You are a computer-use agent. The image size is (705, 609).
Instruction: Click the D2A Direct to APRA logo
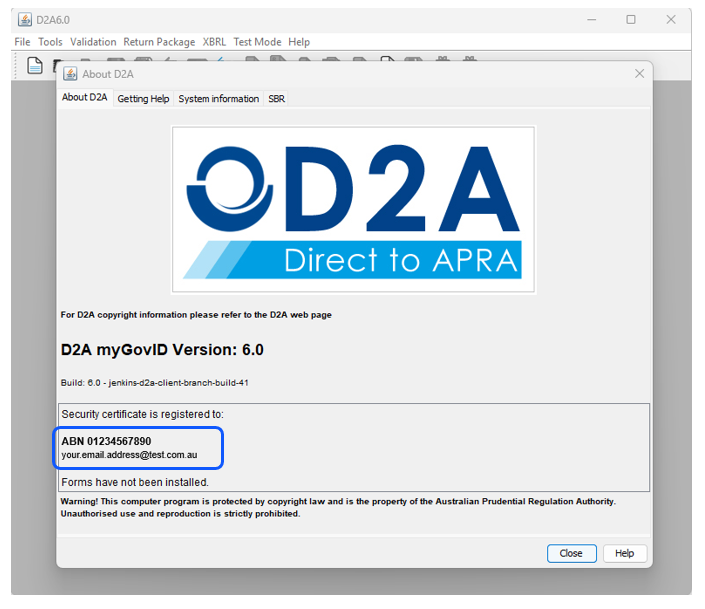(353, 210)
